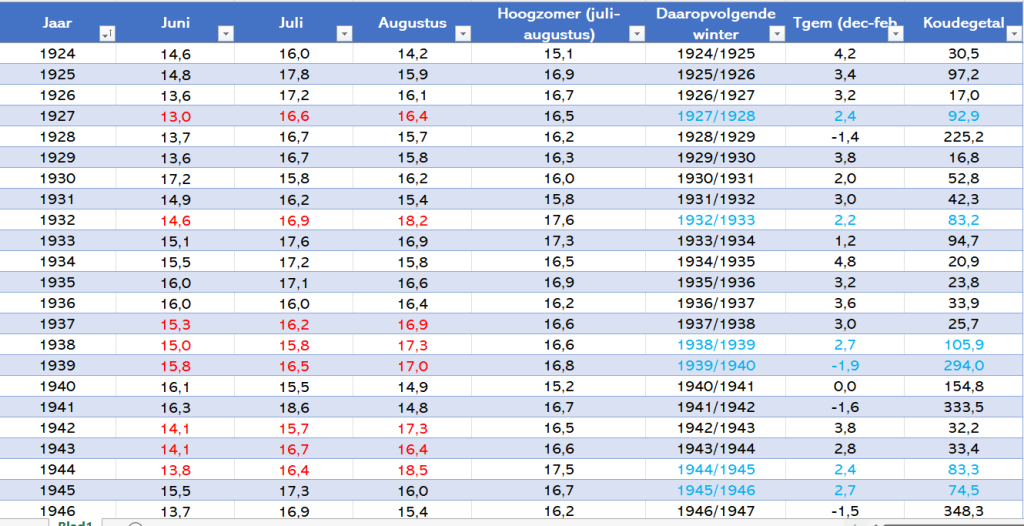Select the Tgem cell -1,4
Screen dimensions: 1024x526
[x=844, y=137]
